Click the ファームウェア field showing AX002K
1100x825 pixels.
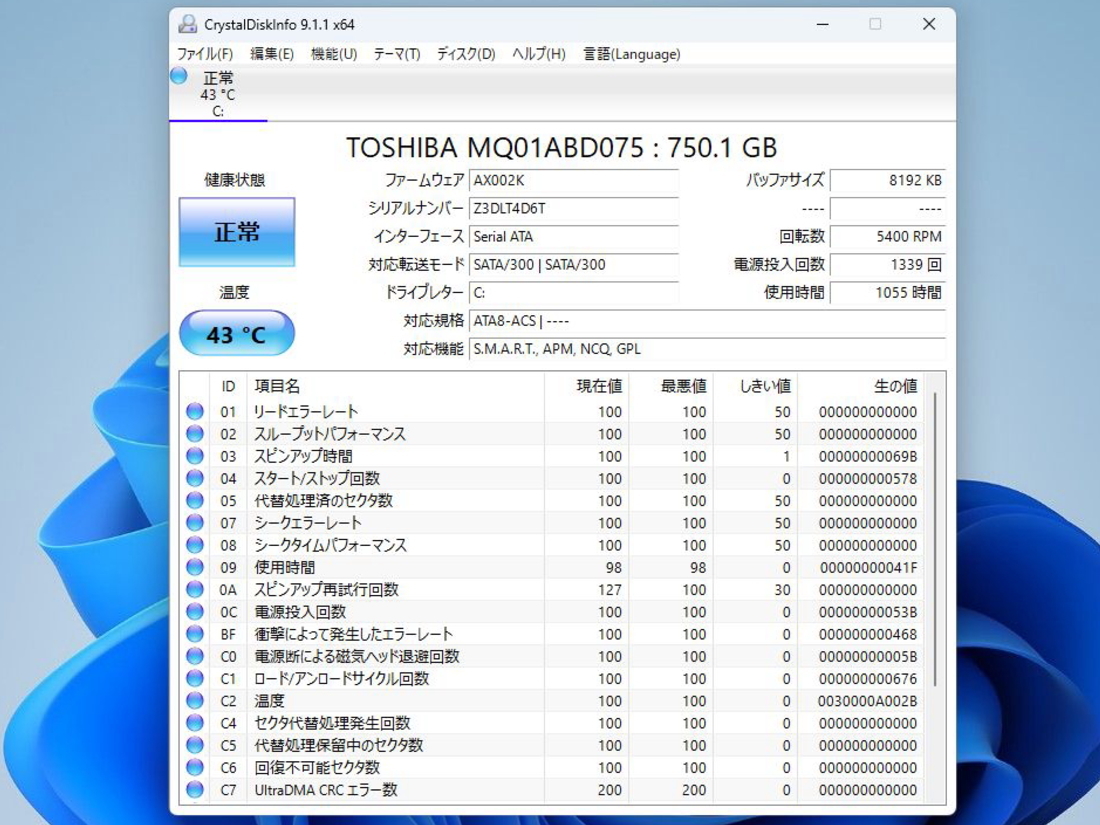(x=574, y=180)
